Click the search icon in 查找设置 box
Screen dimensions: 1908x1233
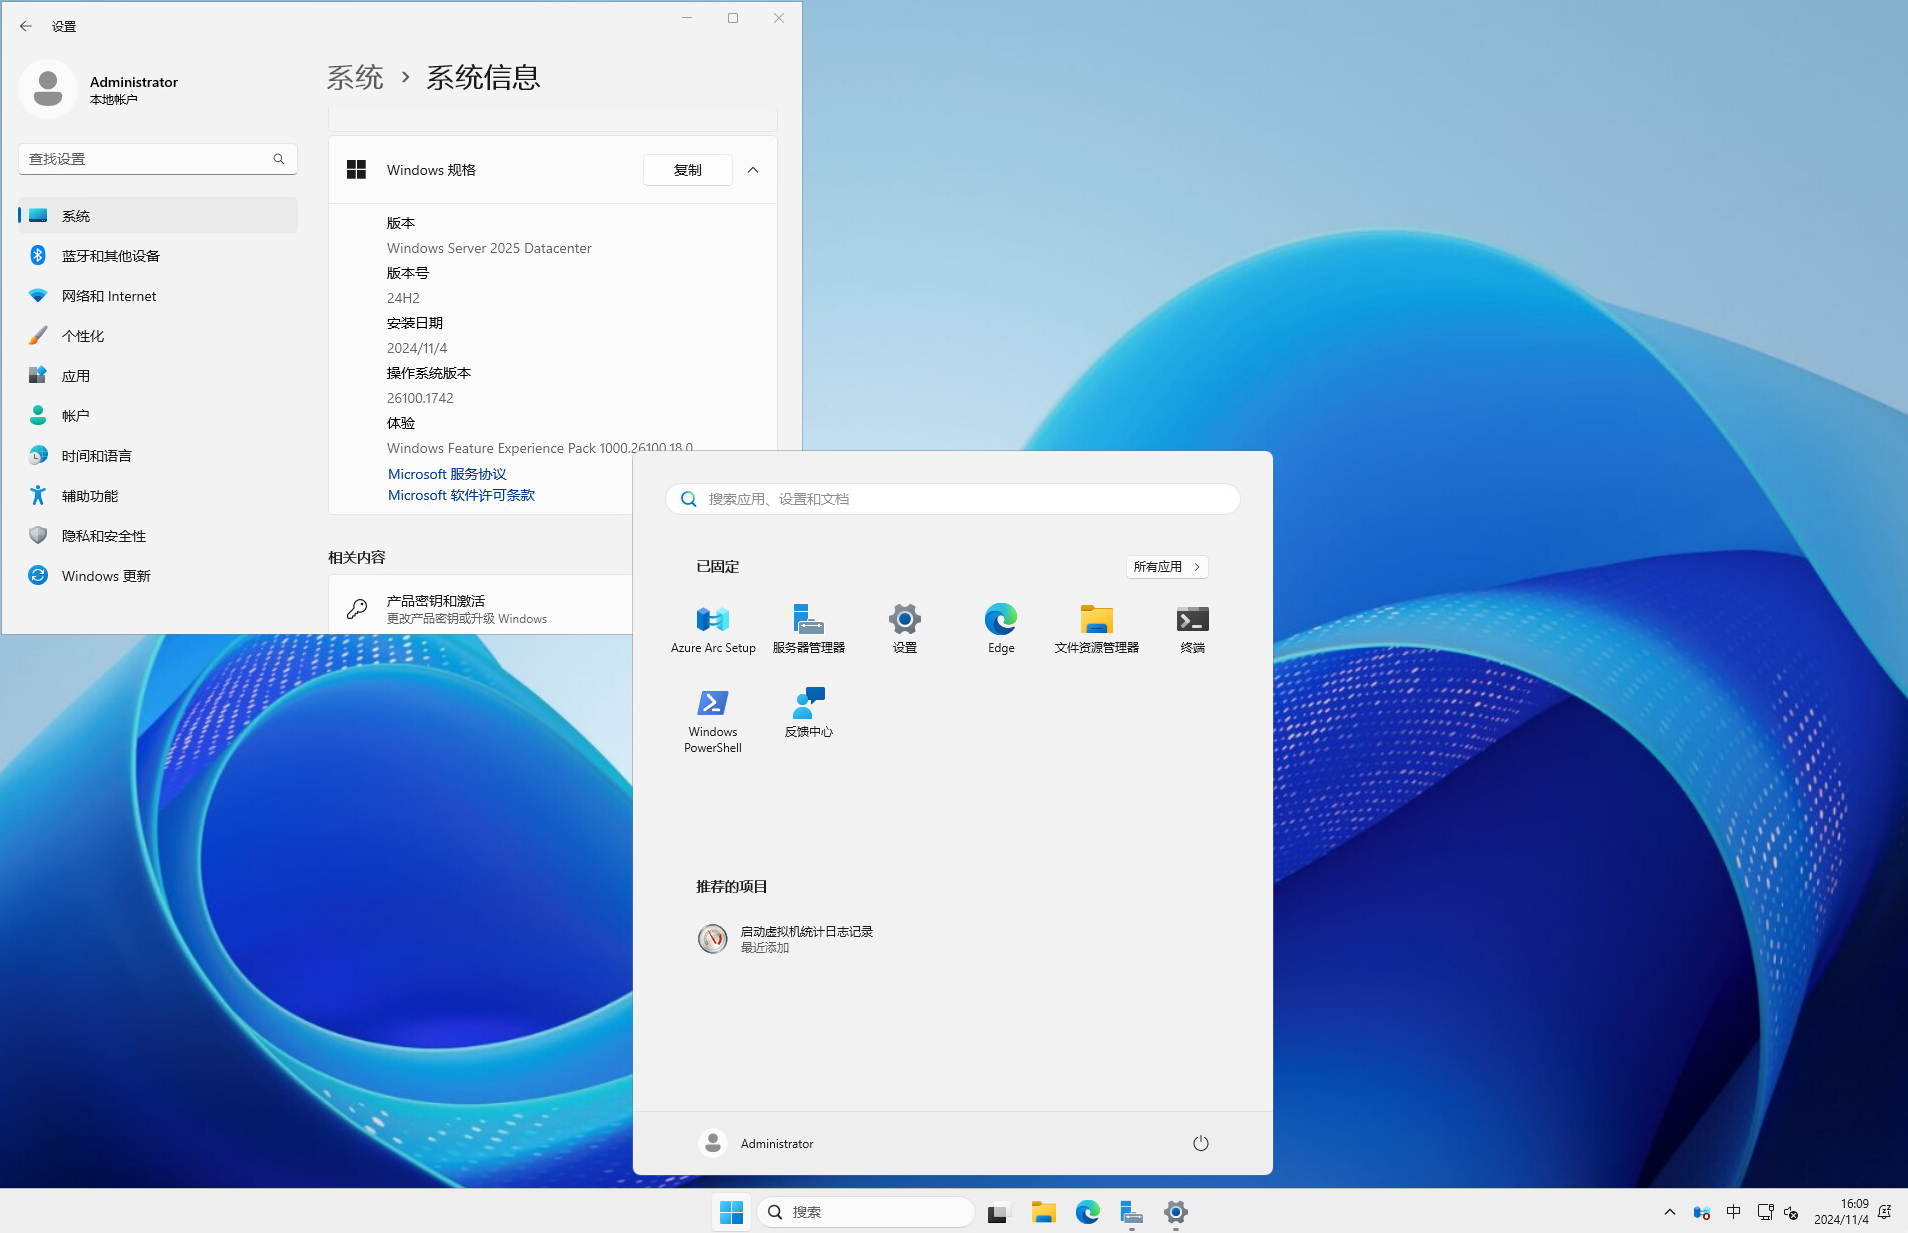pos(279,159)
